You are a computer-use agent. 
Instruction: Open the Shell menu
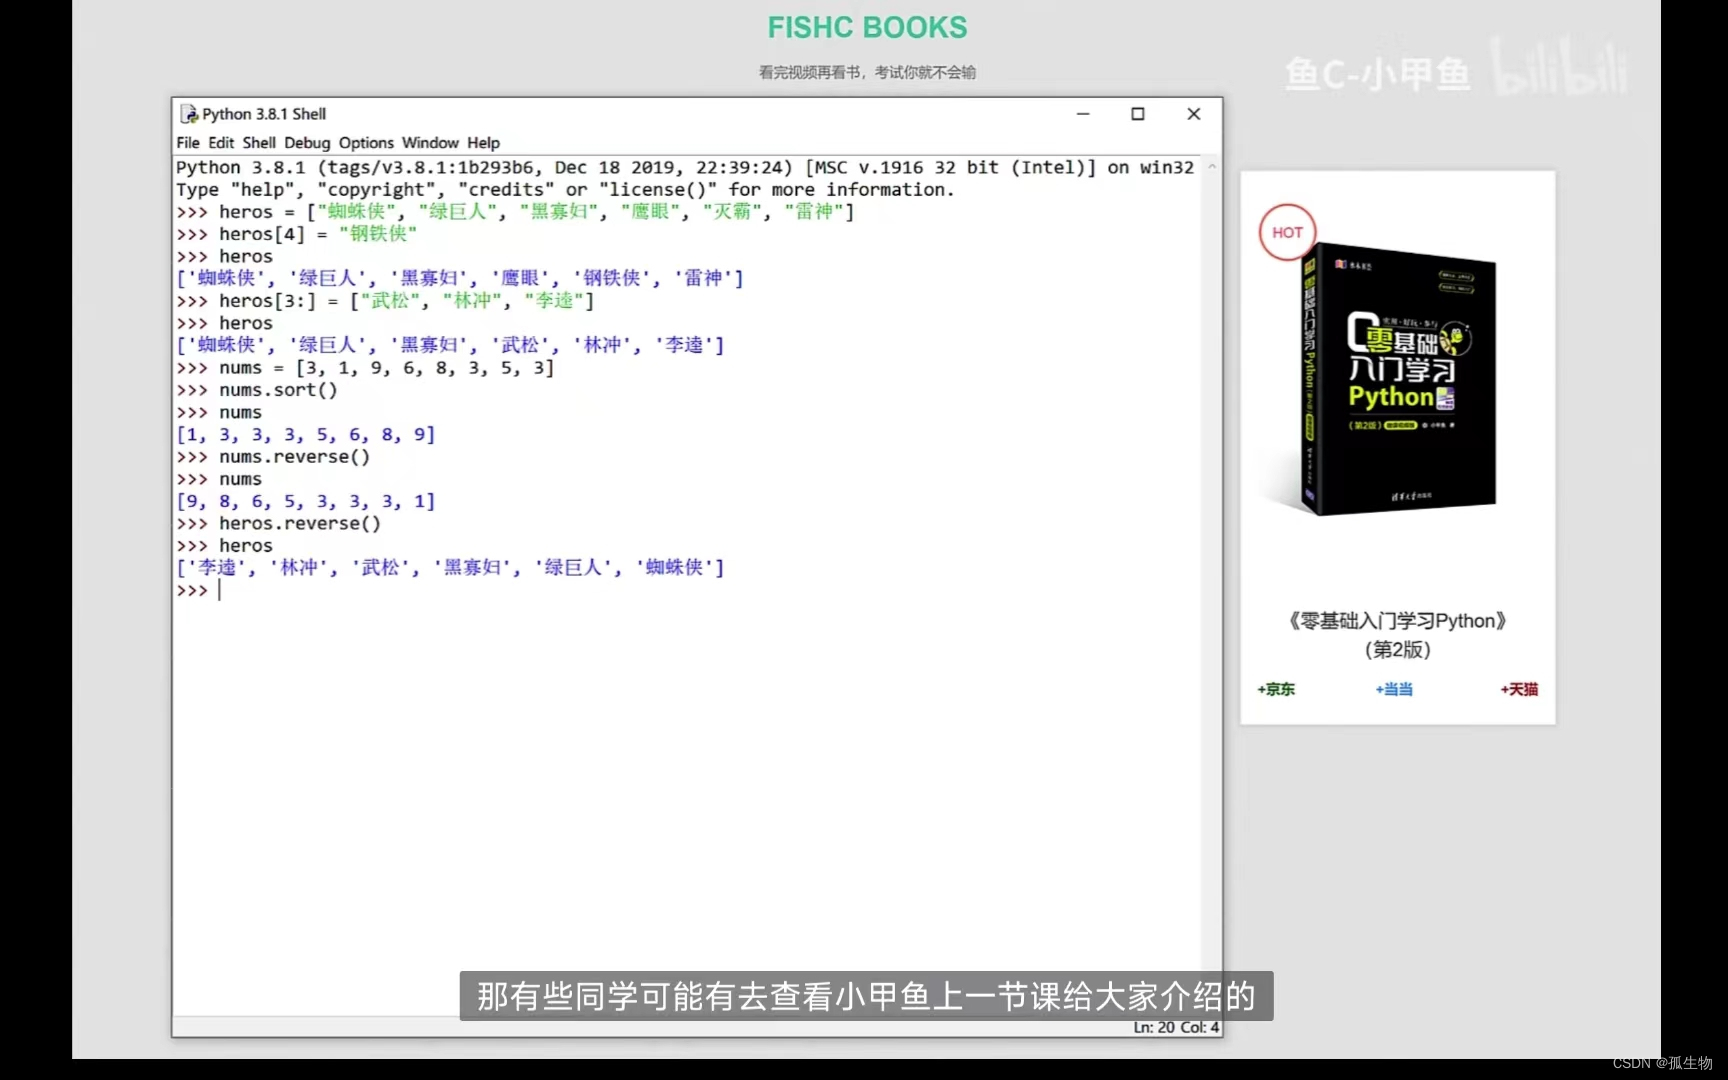tap(259, 142)
